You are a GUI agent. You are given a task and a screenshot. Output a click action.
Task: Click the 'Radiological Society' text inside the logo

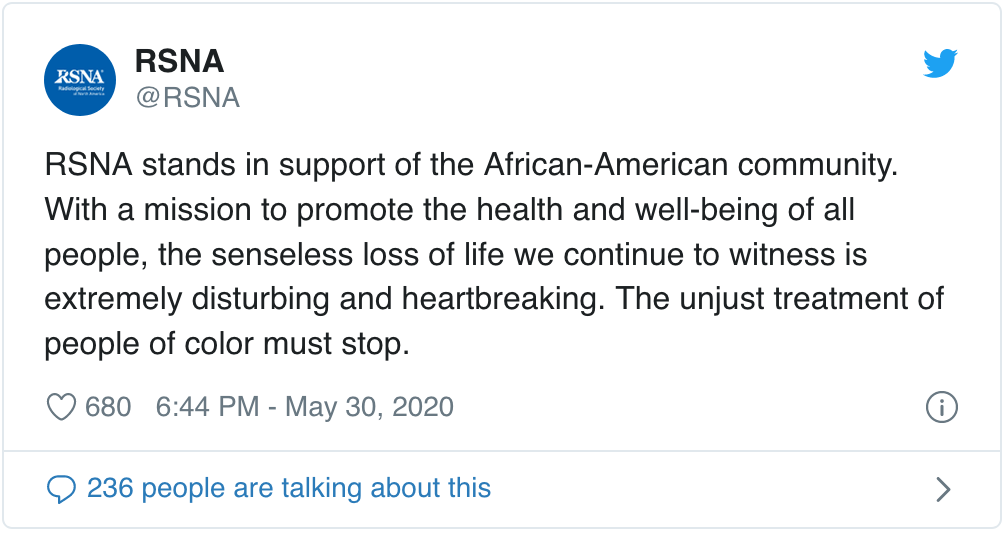[x=79, y=87]
